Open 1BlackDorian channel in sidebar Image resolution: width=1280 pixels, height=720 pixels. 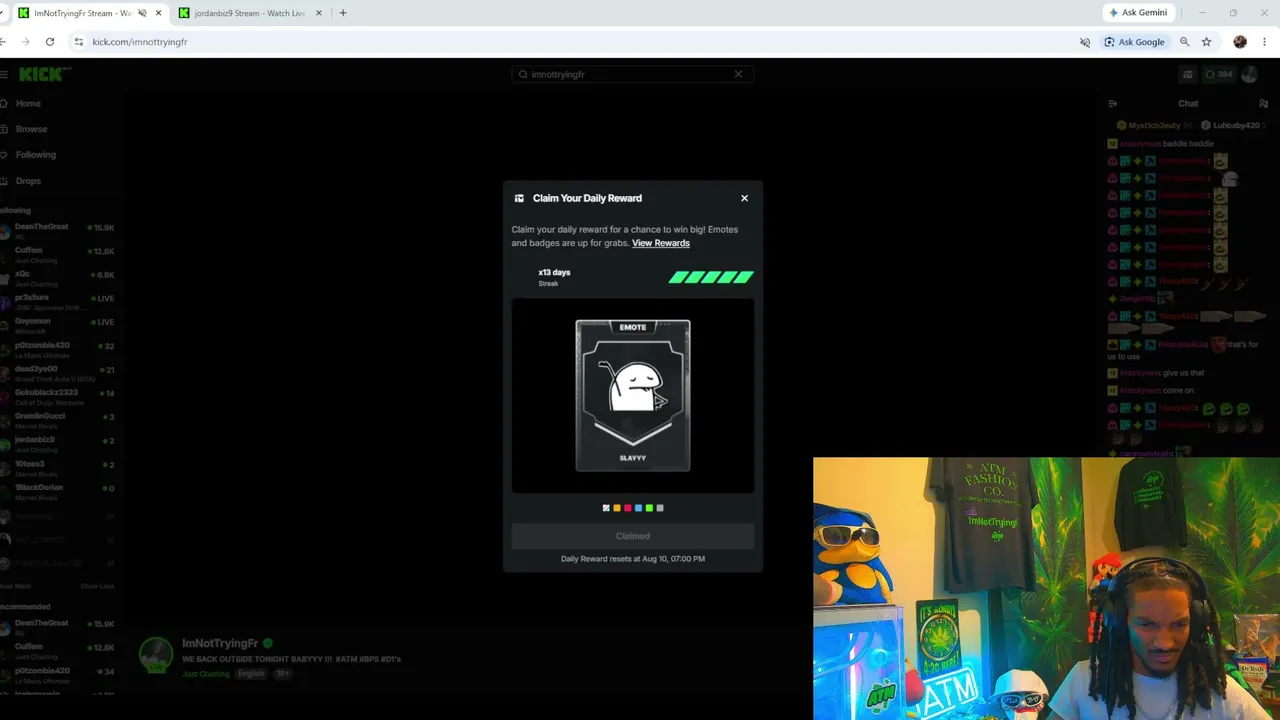tap(58, 492)
